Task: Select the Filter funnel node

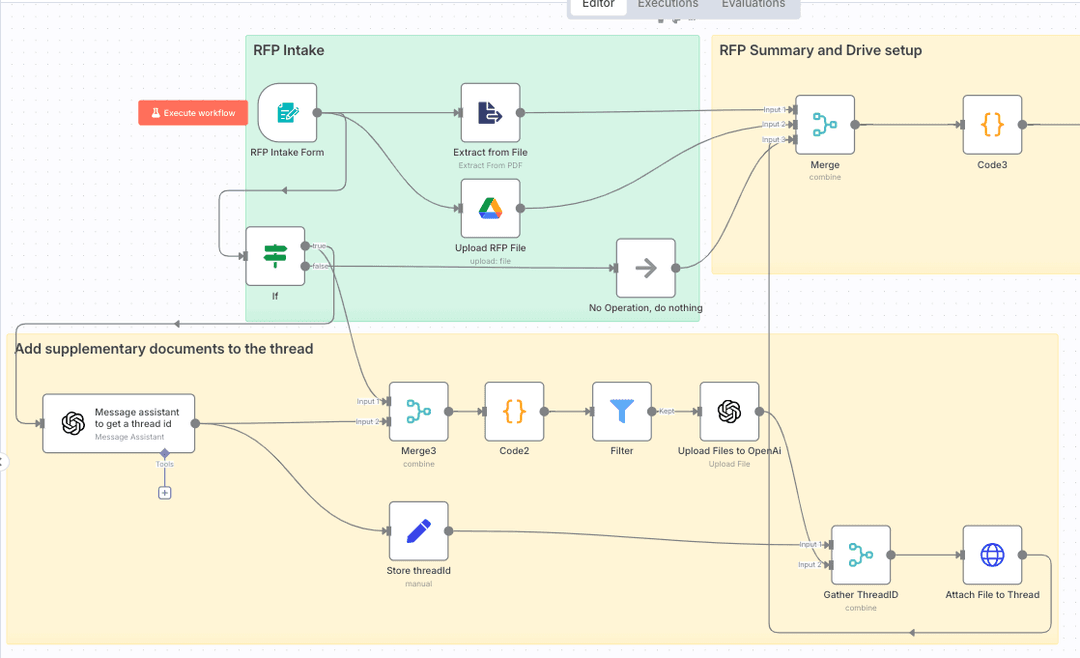Action: tap(621, 411)
